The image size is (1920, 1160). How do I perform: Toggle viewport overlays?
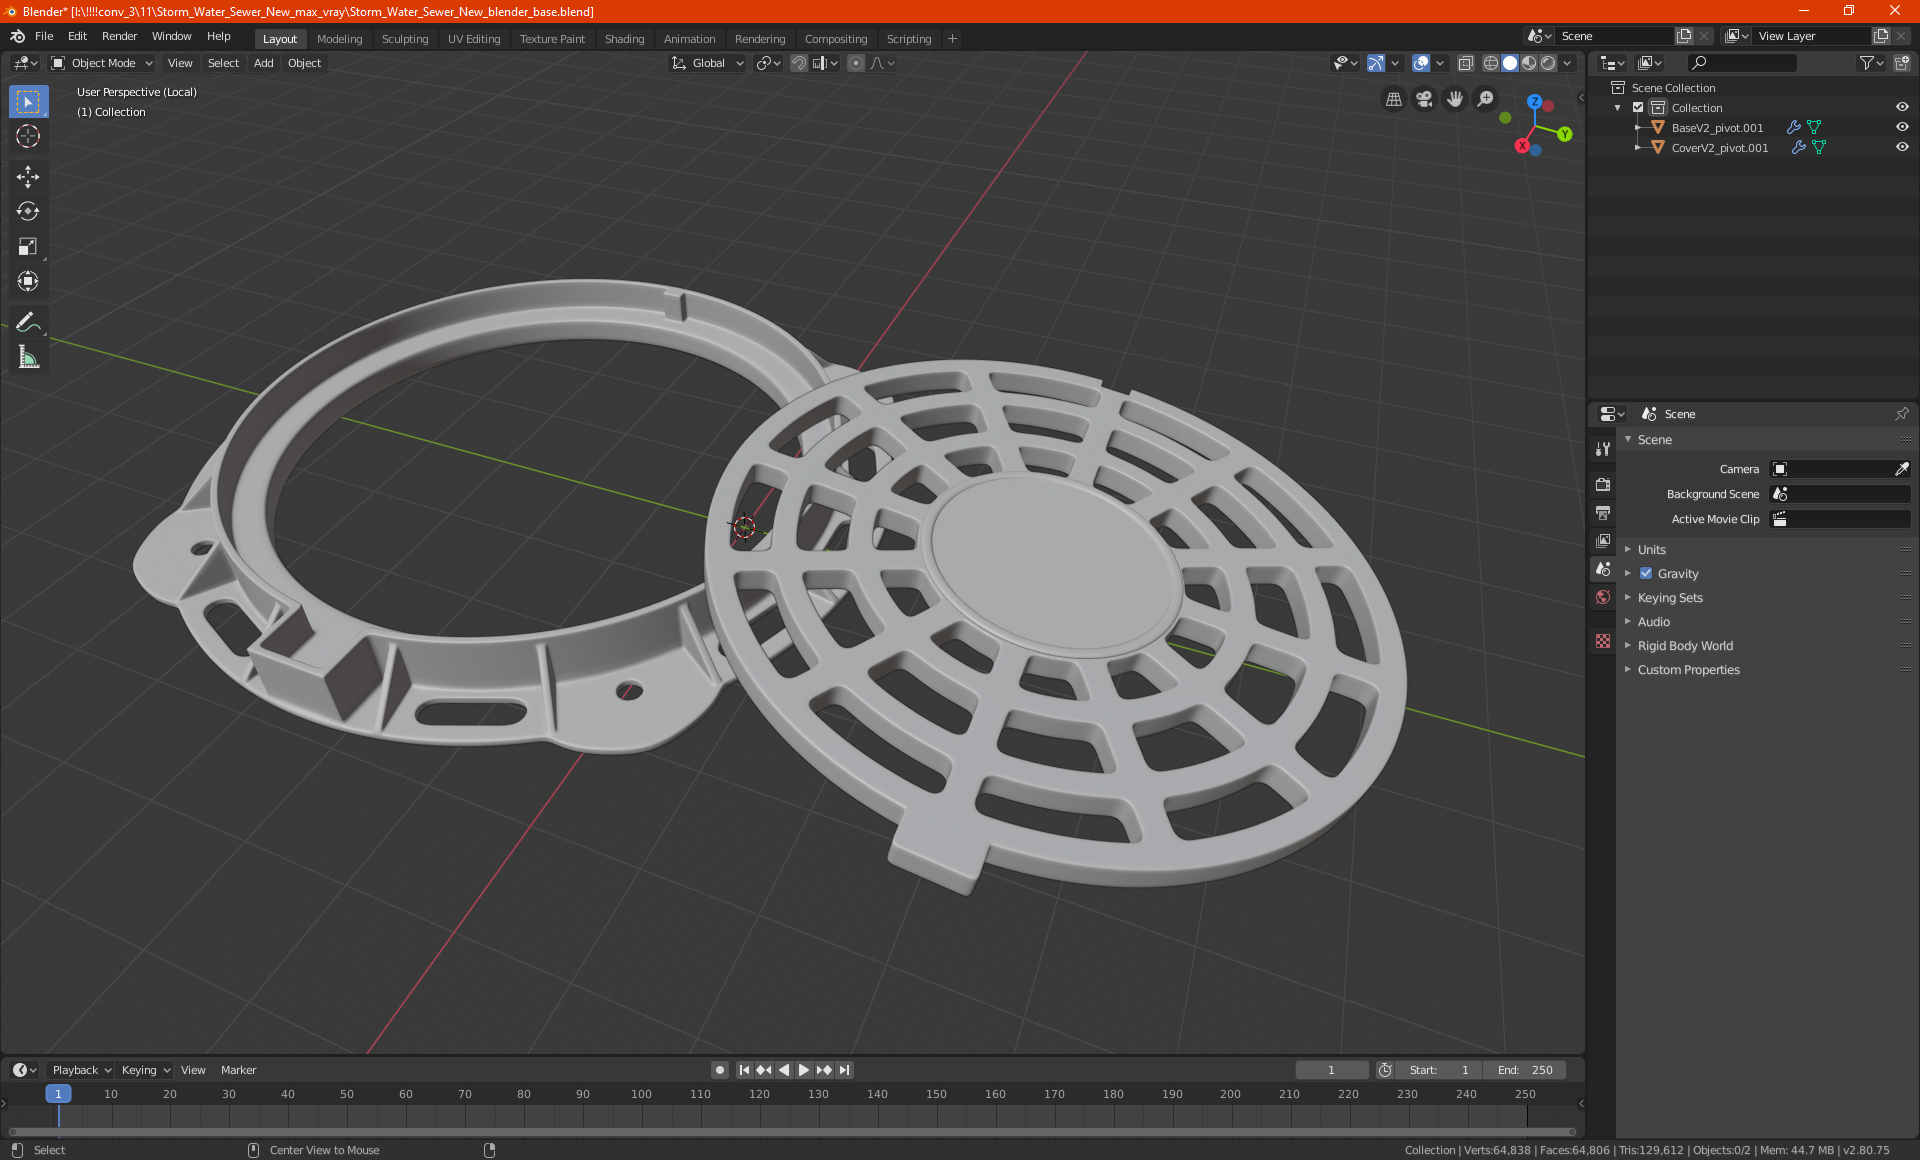click(1421, 63)
